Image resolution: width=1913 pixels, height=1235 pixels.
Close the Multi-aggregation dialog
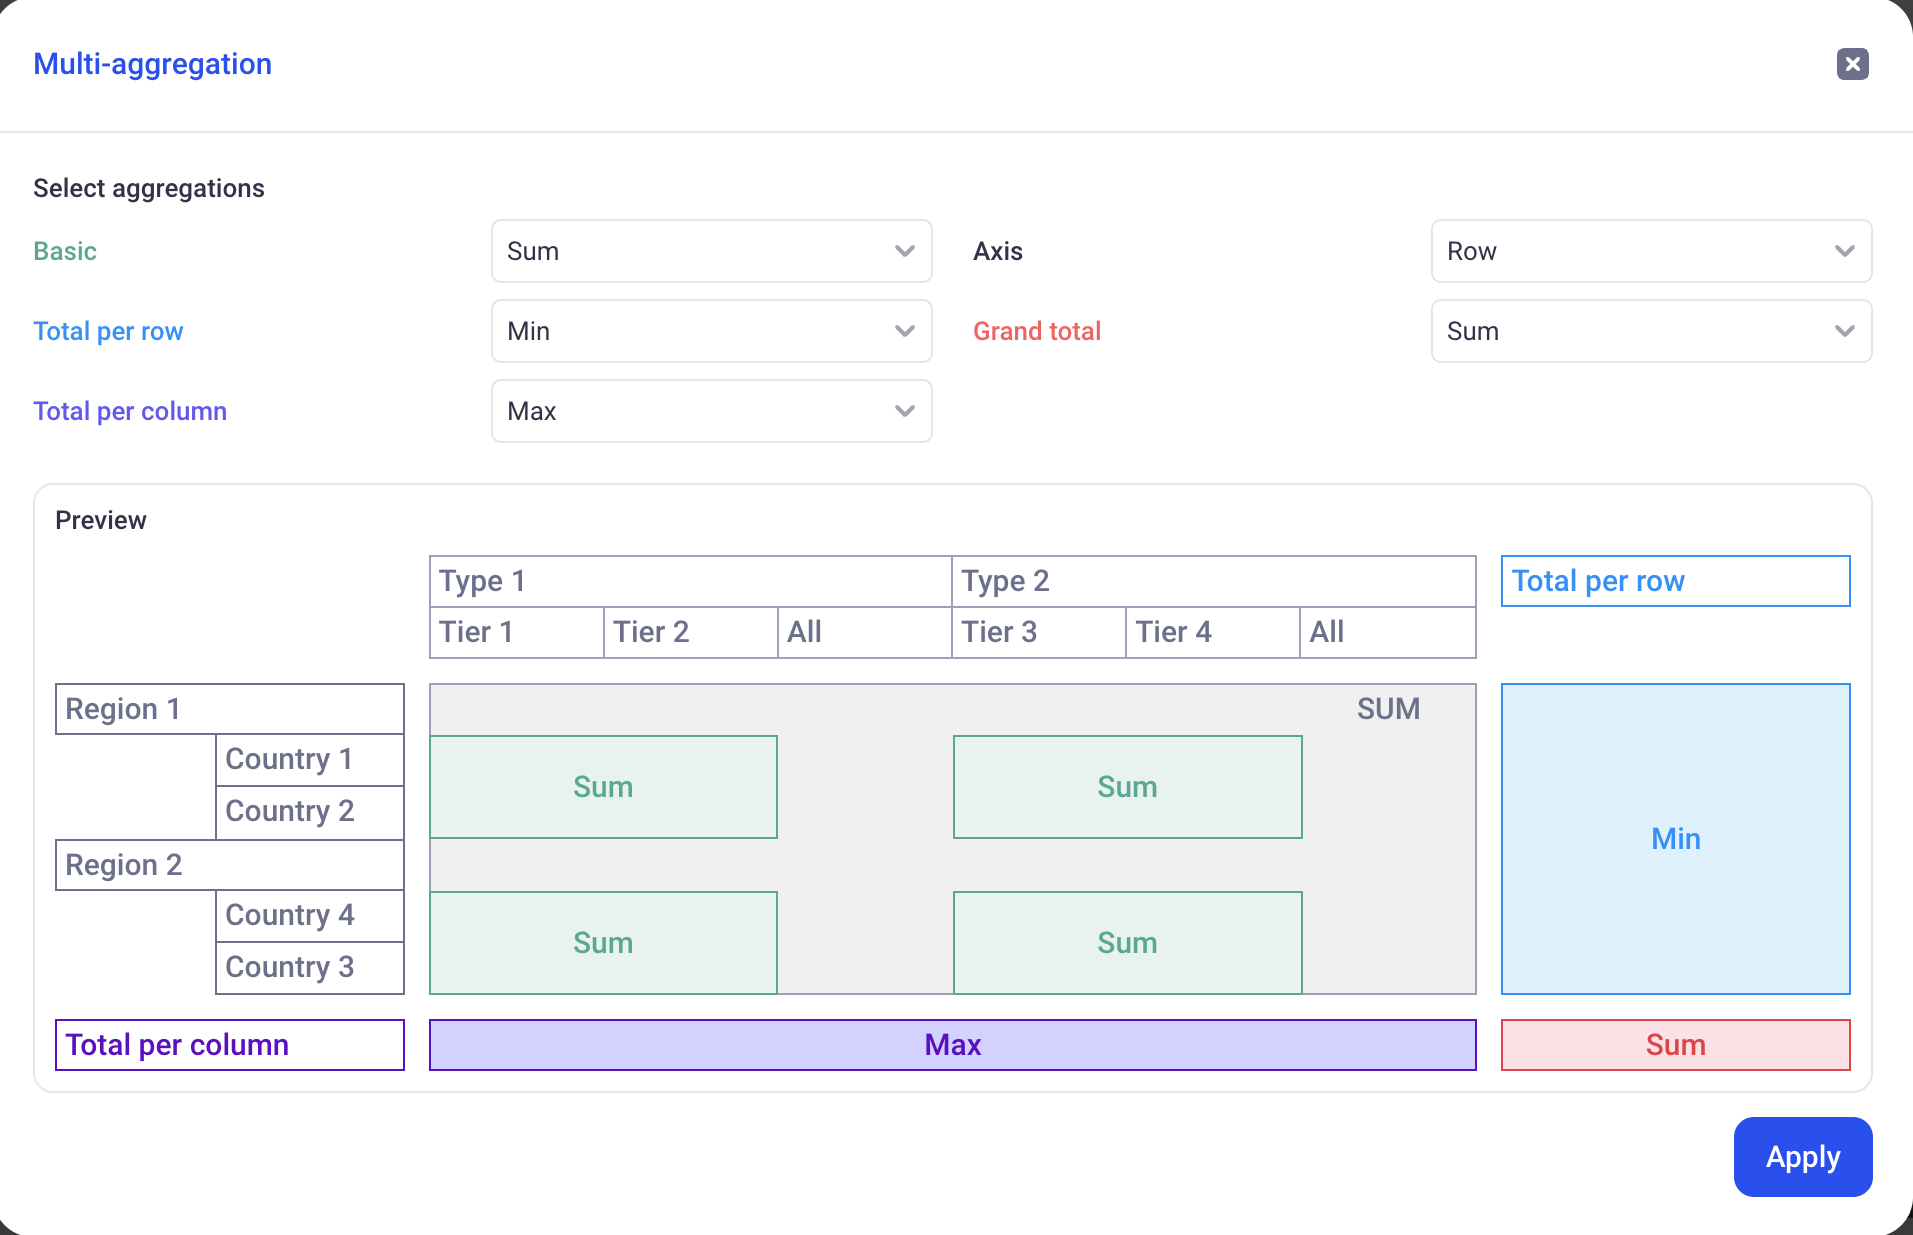tap(1852, 64)
